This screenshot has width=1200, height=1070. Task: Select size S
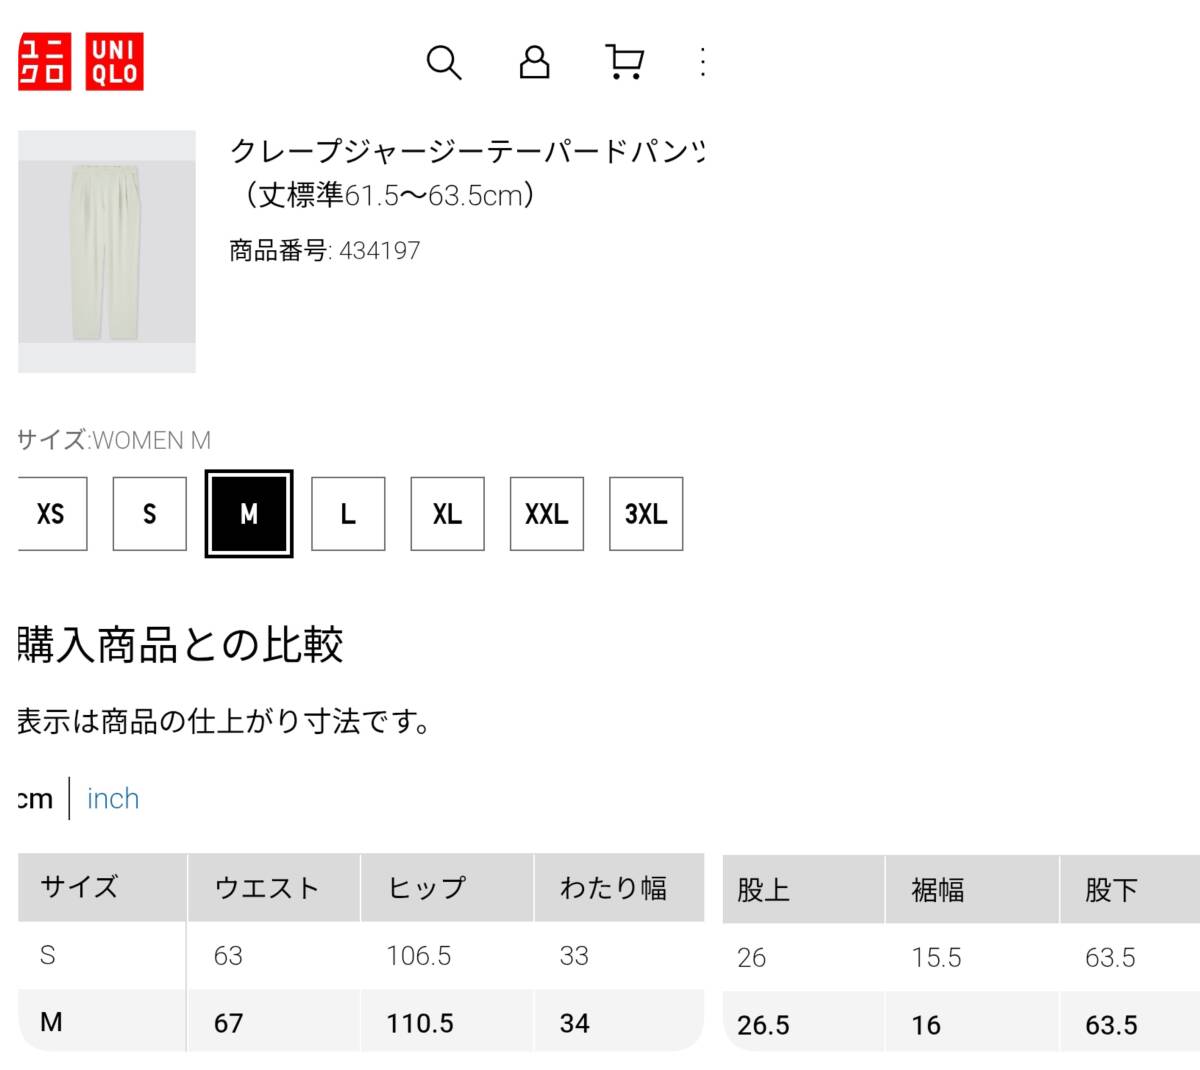(x=150, y=514)
